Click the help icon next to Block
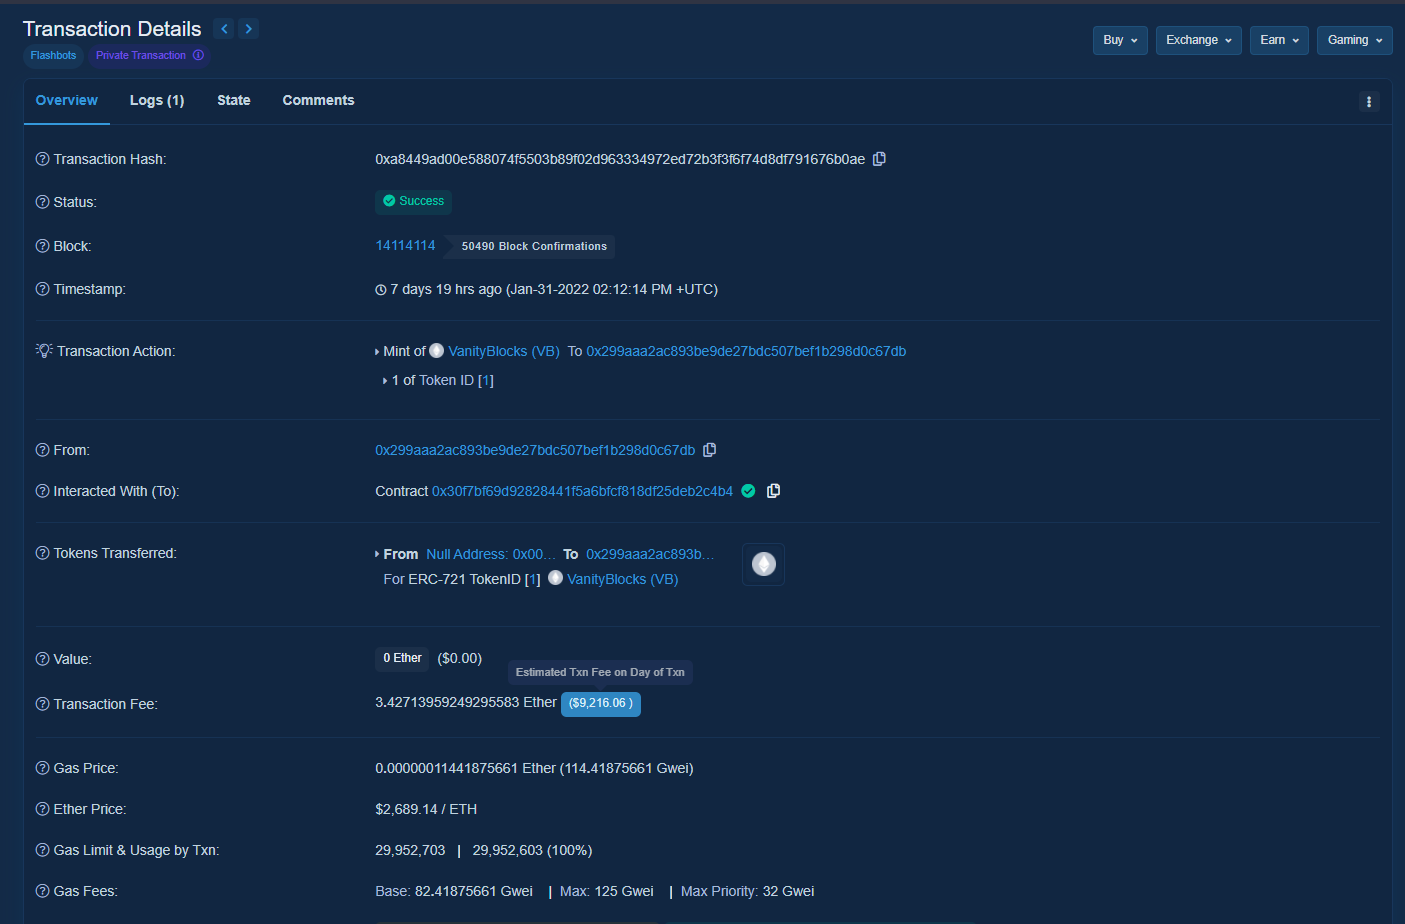The height and width of the screenshot is (924, 1405). pos(42,246)
